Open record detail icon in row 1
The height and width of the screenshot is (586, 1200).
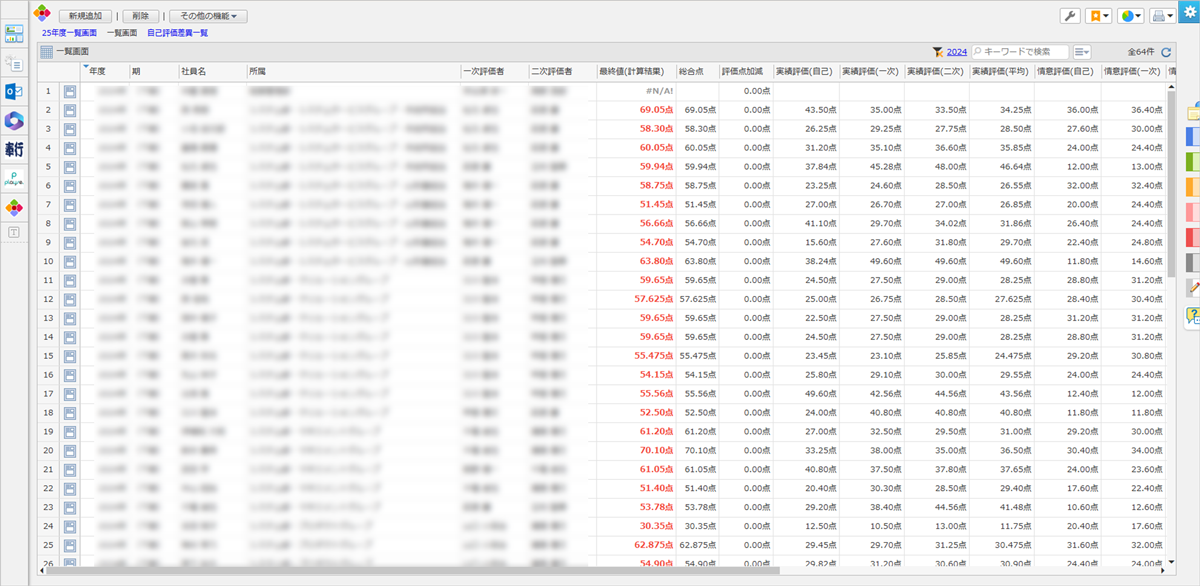coord(70,91)
